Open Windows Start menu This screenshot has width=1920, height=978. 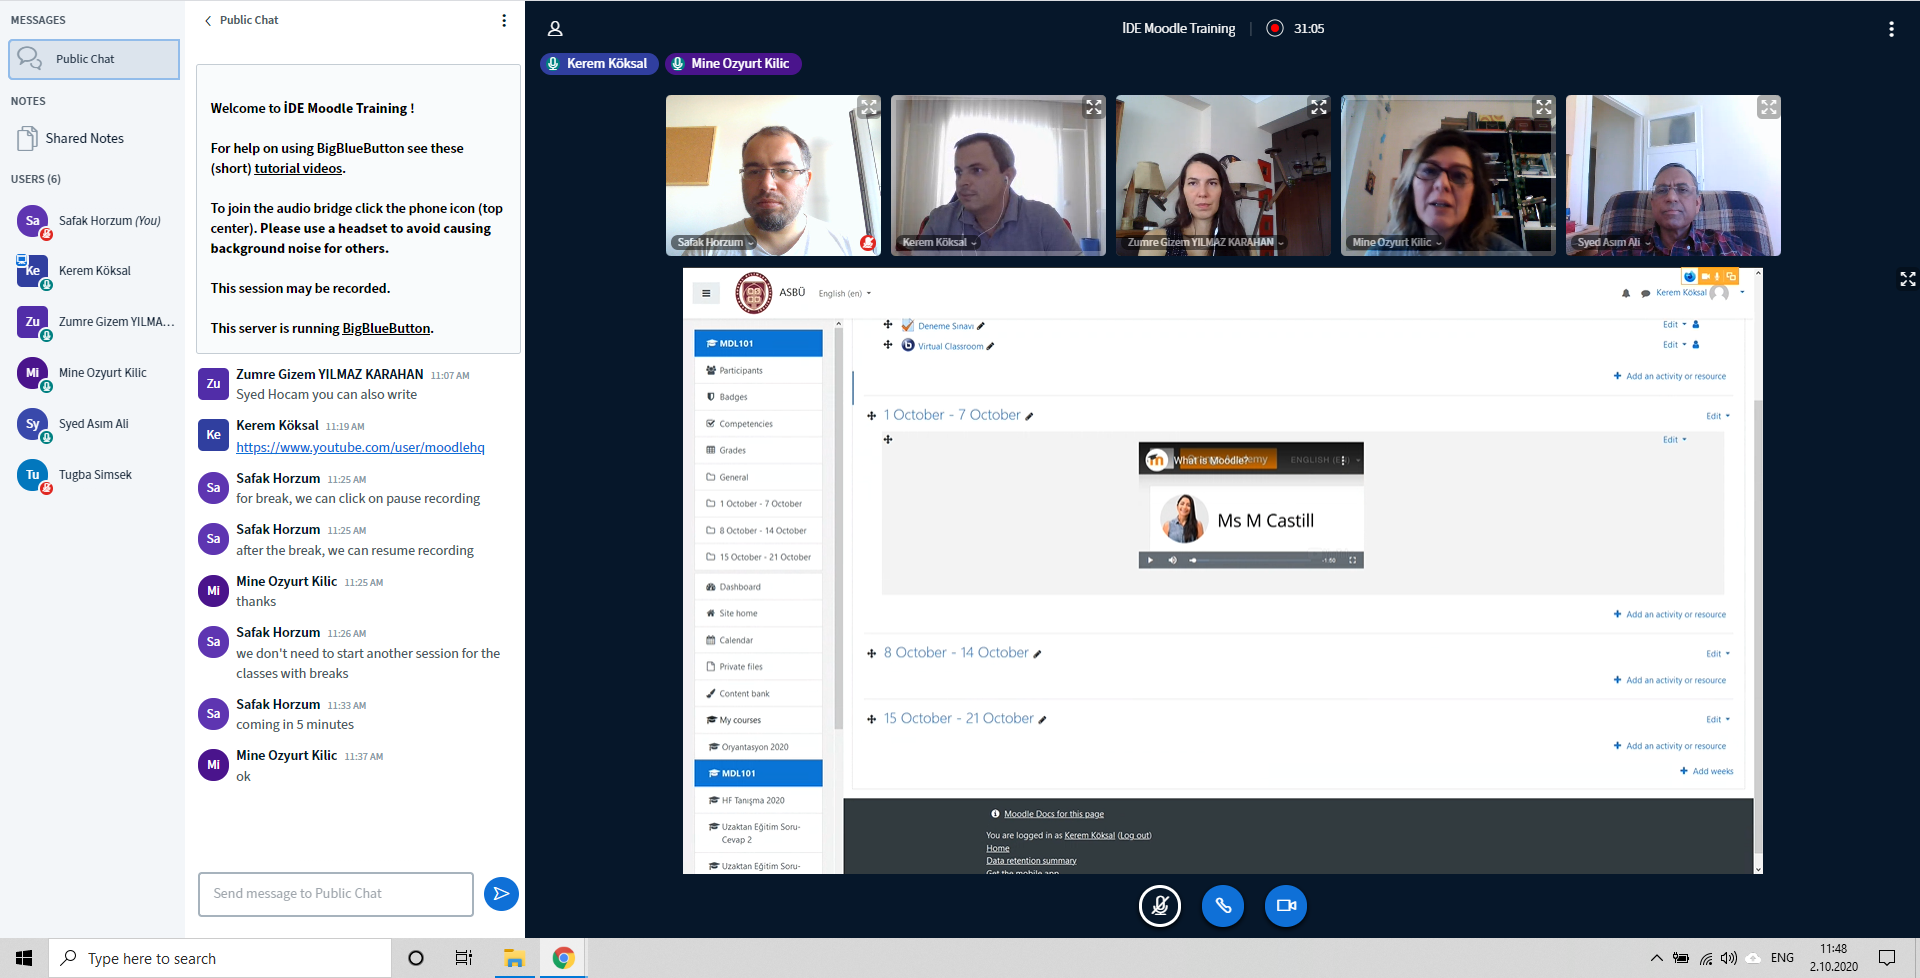pyautogui.click(x=24, y=958)
